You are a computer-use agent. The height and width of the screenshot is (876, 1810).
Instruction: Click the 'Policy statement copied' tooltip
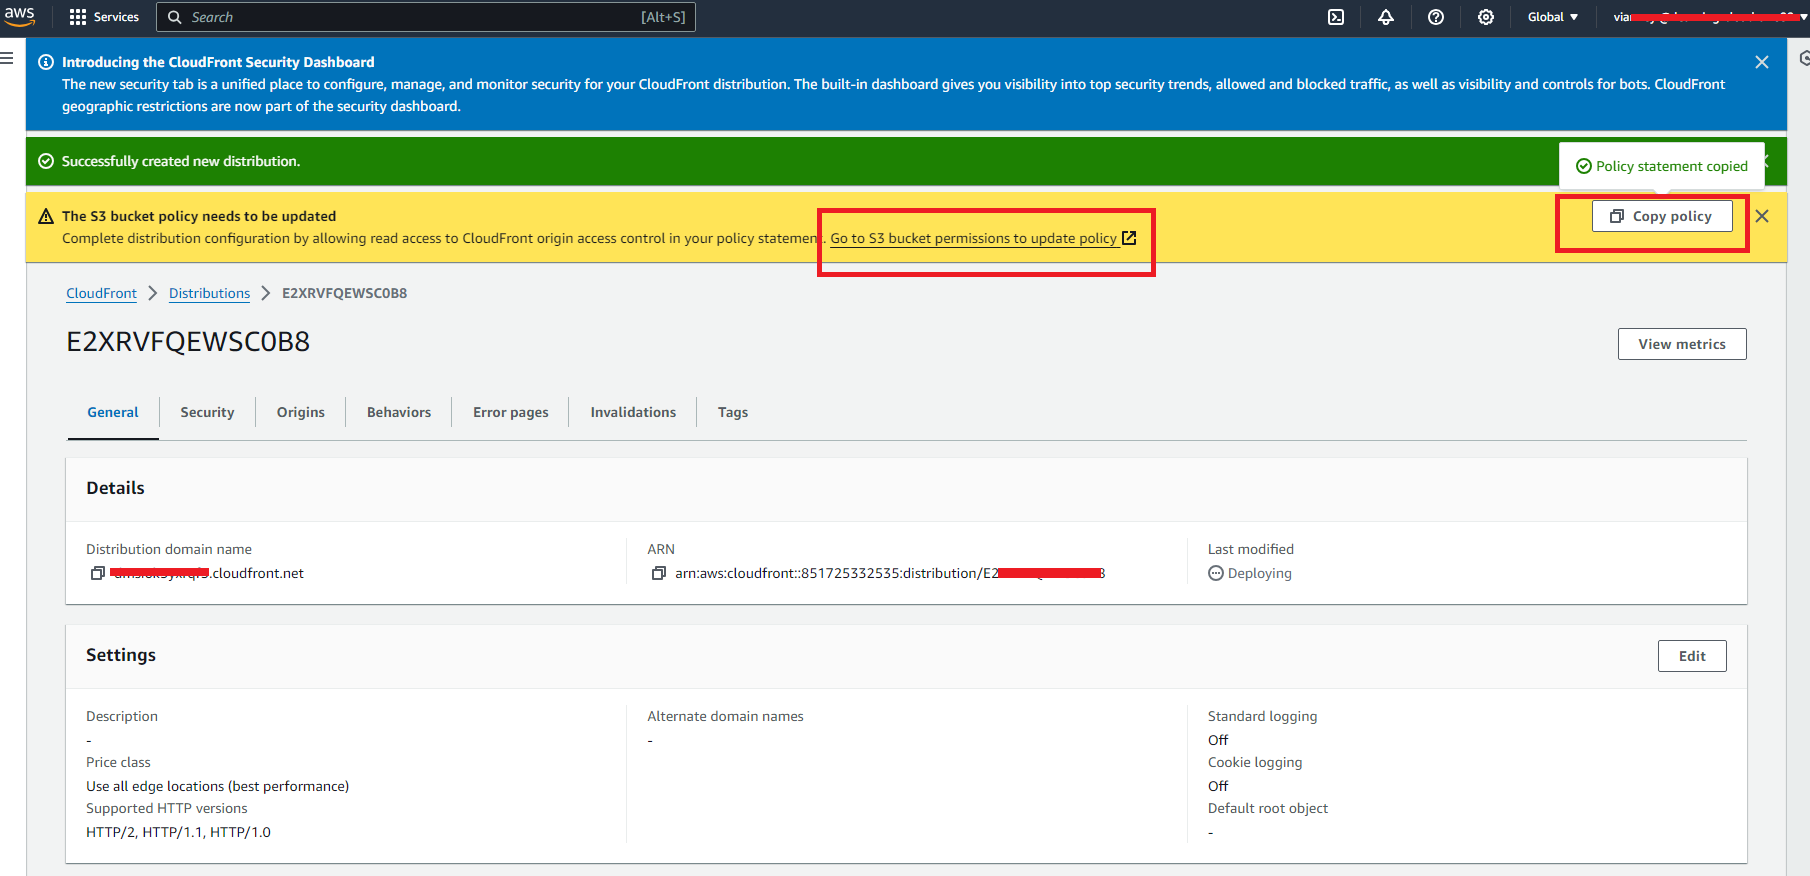[1662, 166]
